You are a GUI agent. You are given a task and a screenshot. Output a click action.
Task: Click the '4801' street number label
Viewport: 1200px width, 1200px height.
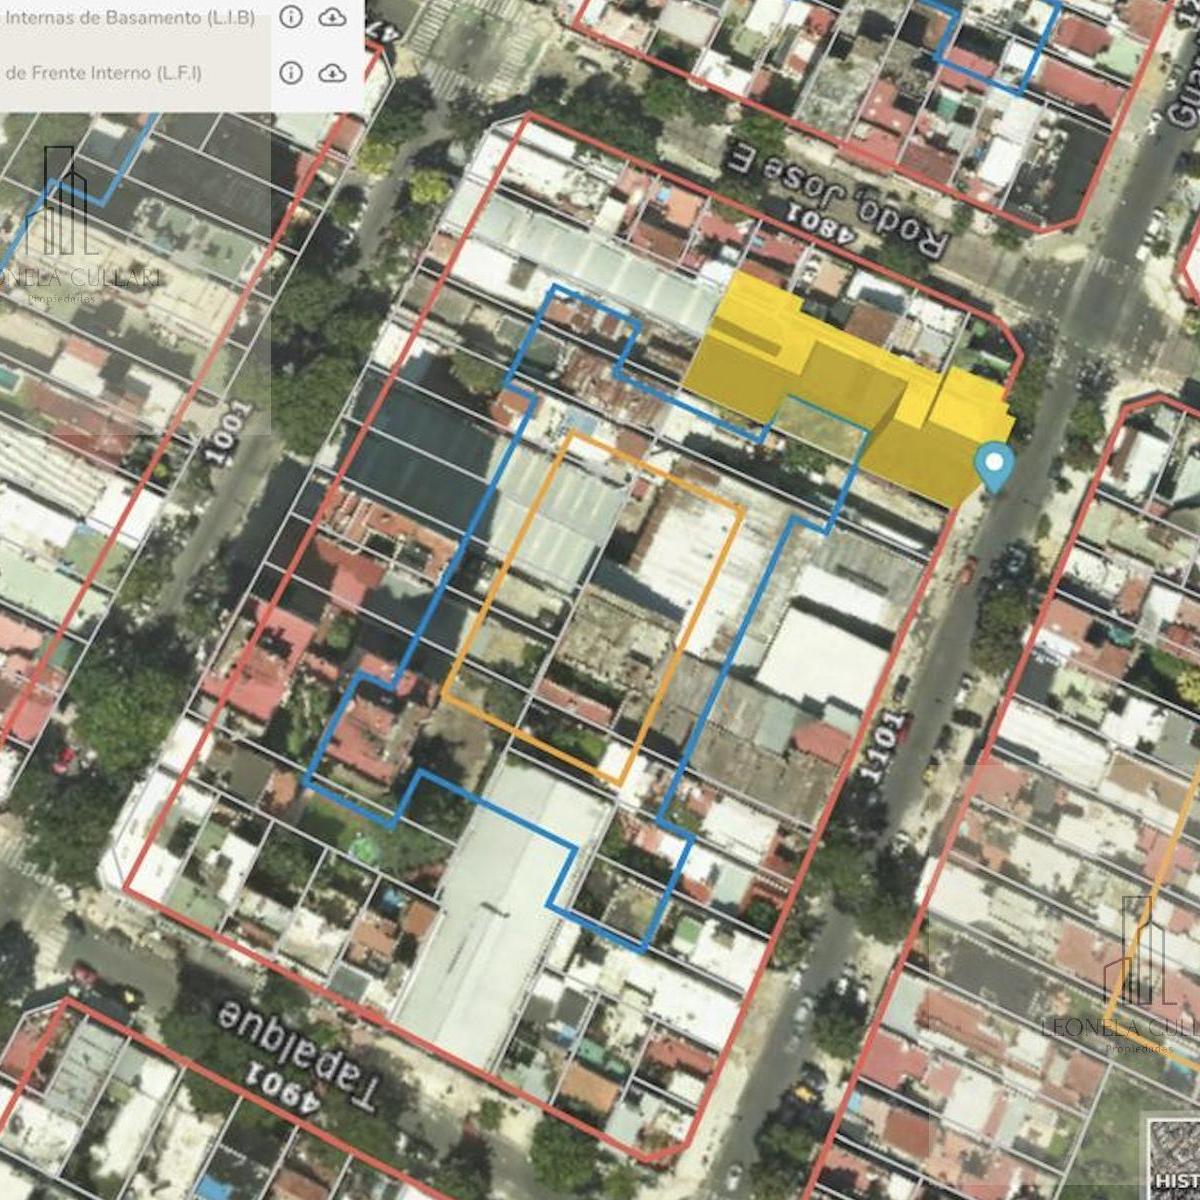pos(821,226)
